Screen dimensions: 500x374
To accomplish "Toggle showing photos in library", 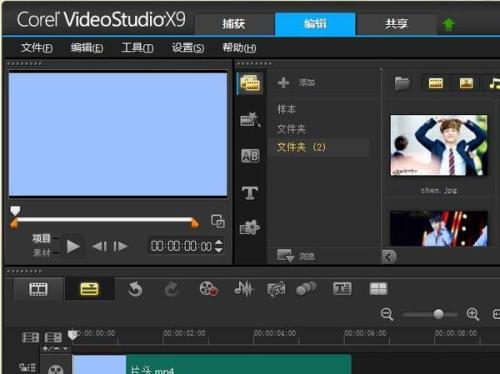I will click(466, 83).
